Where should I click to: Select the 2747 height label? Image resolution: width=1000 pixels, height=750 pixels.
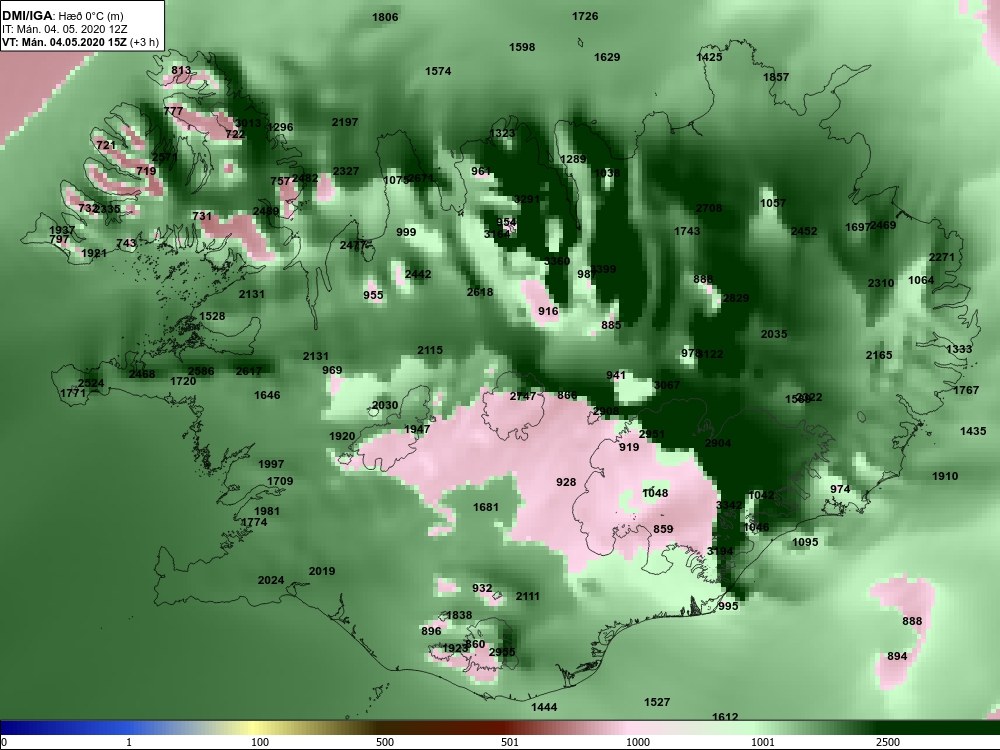pos(523,396)
